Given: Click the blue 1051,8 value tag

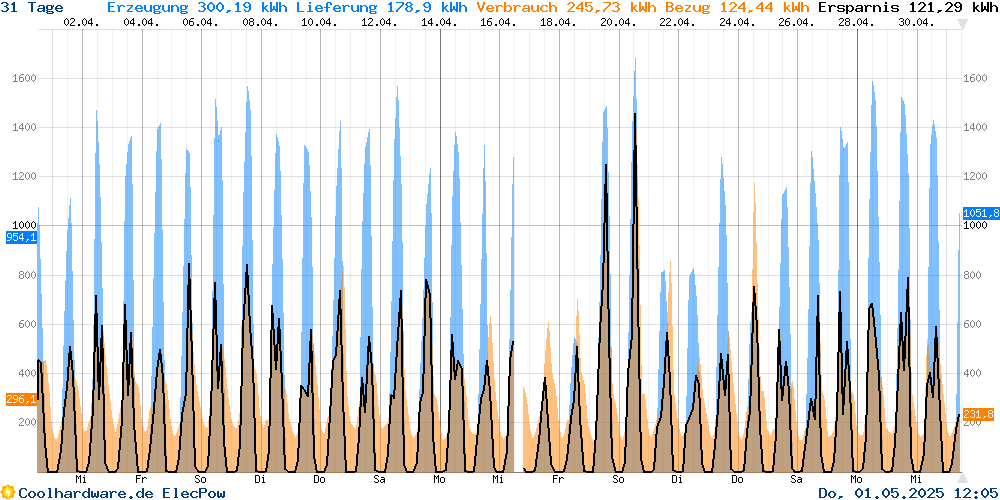Looking at the screenshot, I should tap(980, 214).
